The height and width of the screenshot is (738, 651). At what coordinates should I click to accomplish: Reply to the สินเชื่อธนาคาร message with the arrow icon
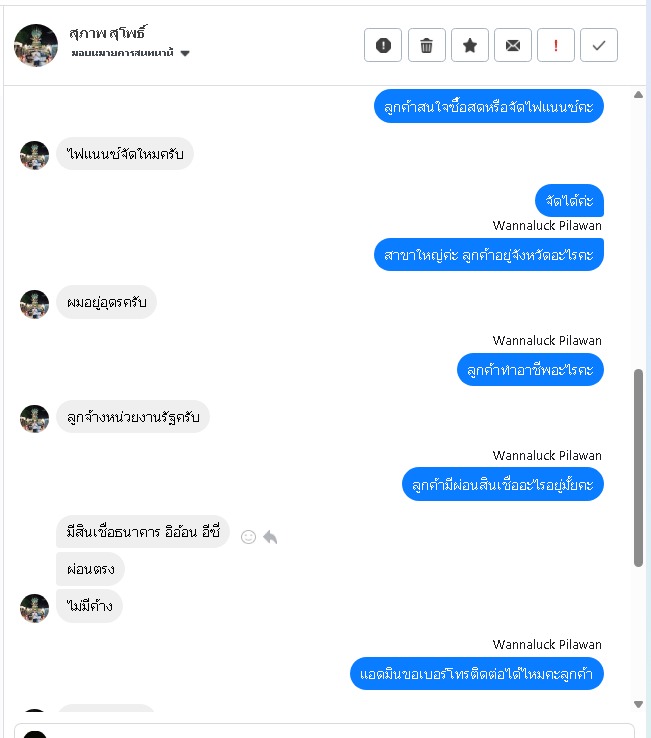[x=270, y=537]
